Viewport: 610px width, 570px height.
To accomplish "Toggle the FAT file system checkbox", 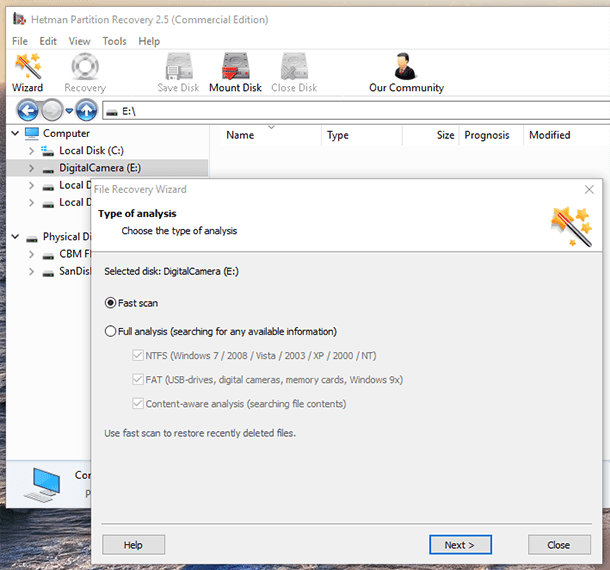I will 138,379.
